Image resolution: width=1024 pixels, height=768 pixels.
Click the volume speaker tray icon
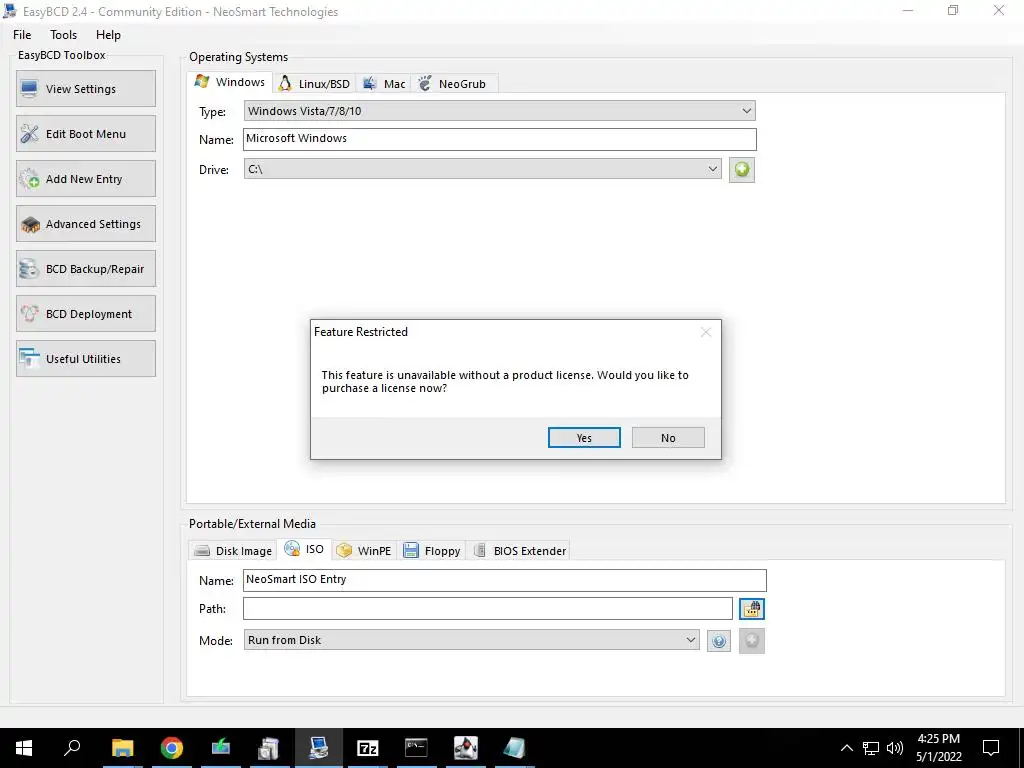(x=895, y=748)
